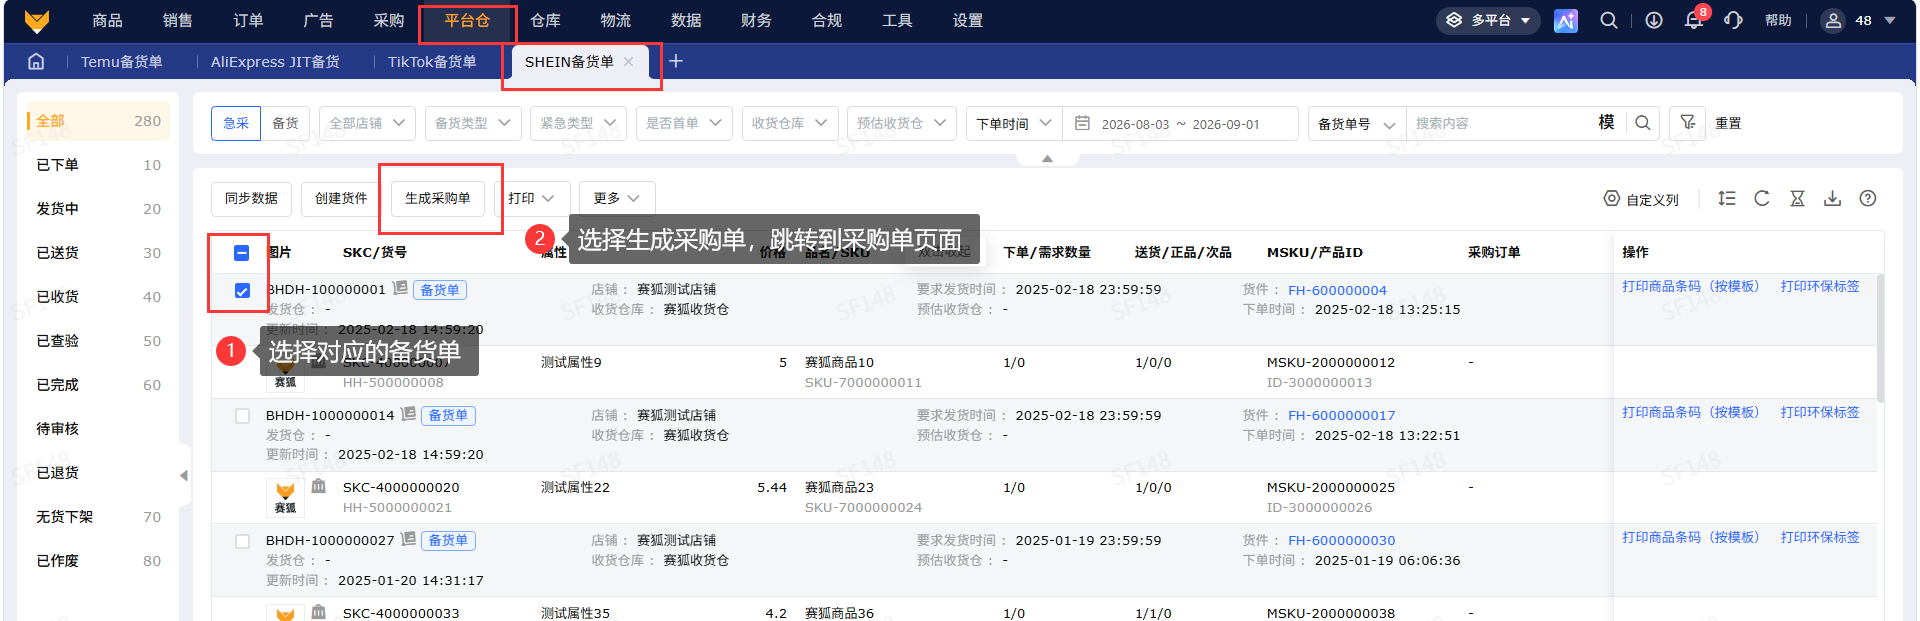This screenshot has height=621, width=1920.
Task: Switch to Temu备货单 tab
Action: tap(121, 62)
